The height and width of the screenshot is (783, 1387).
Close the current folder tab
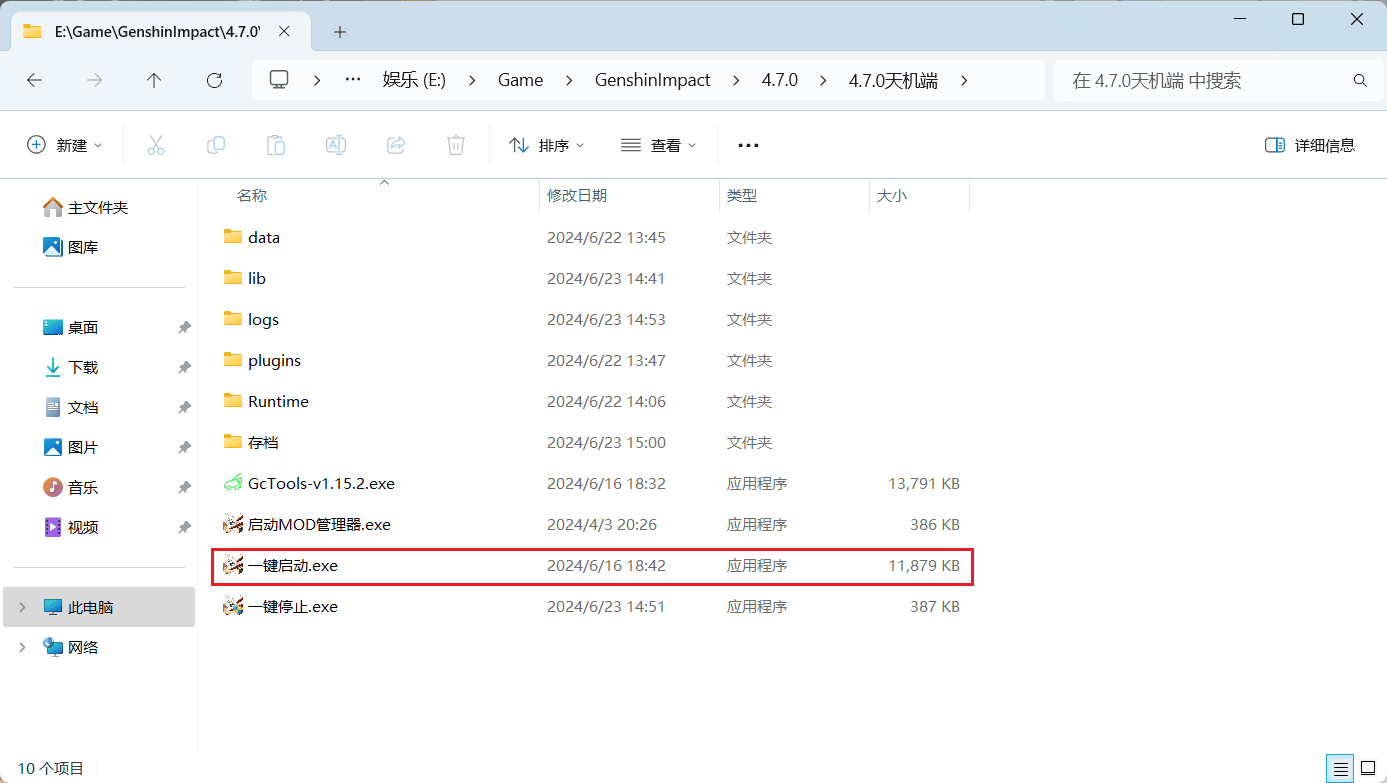click(284, 31)
